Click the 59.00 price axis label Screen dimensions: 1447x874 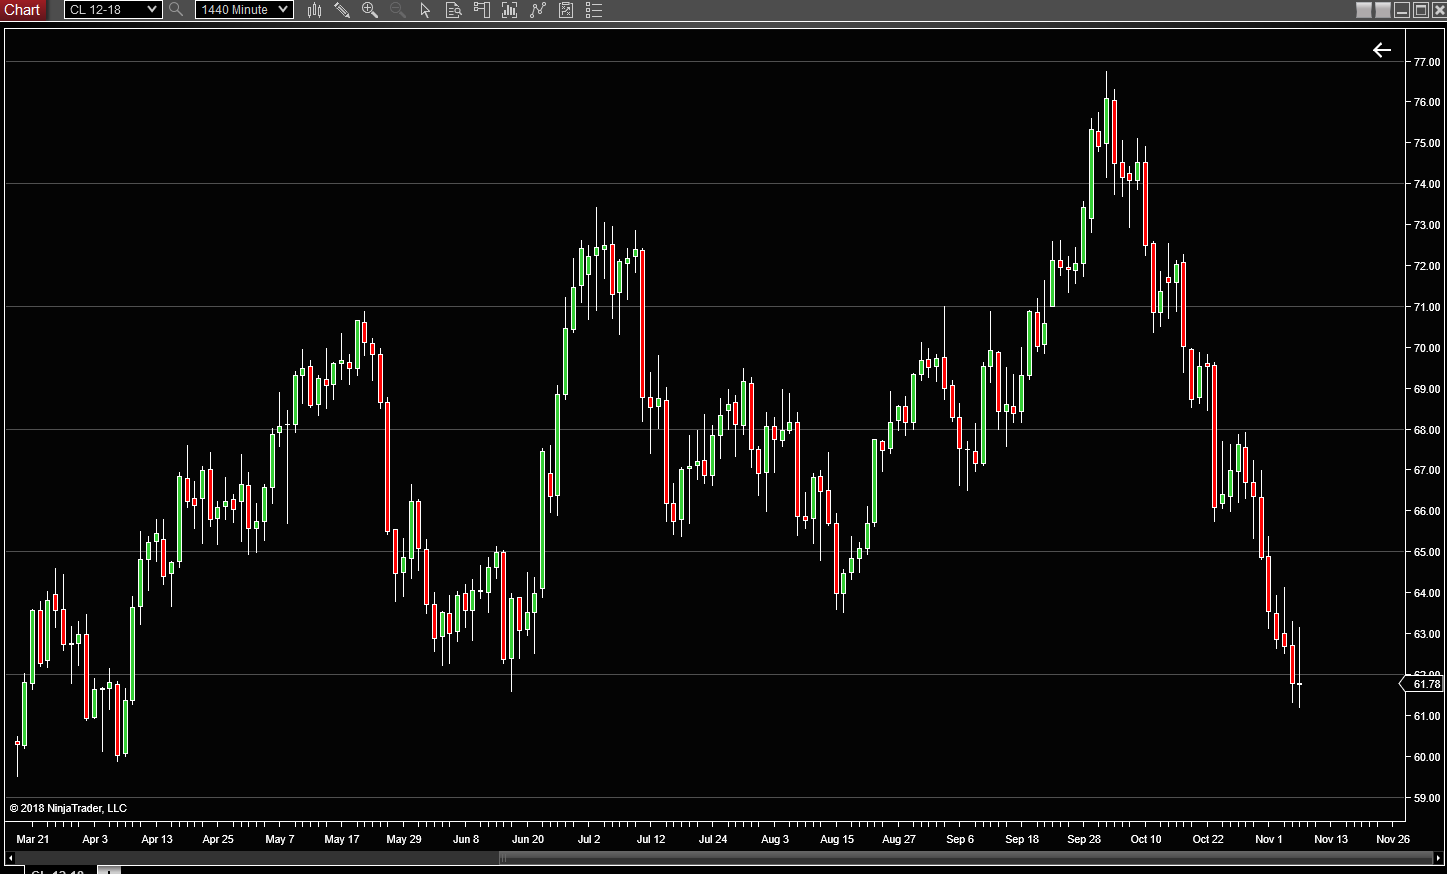point(1427,798)
